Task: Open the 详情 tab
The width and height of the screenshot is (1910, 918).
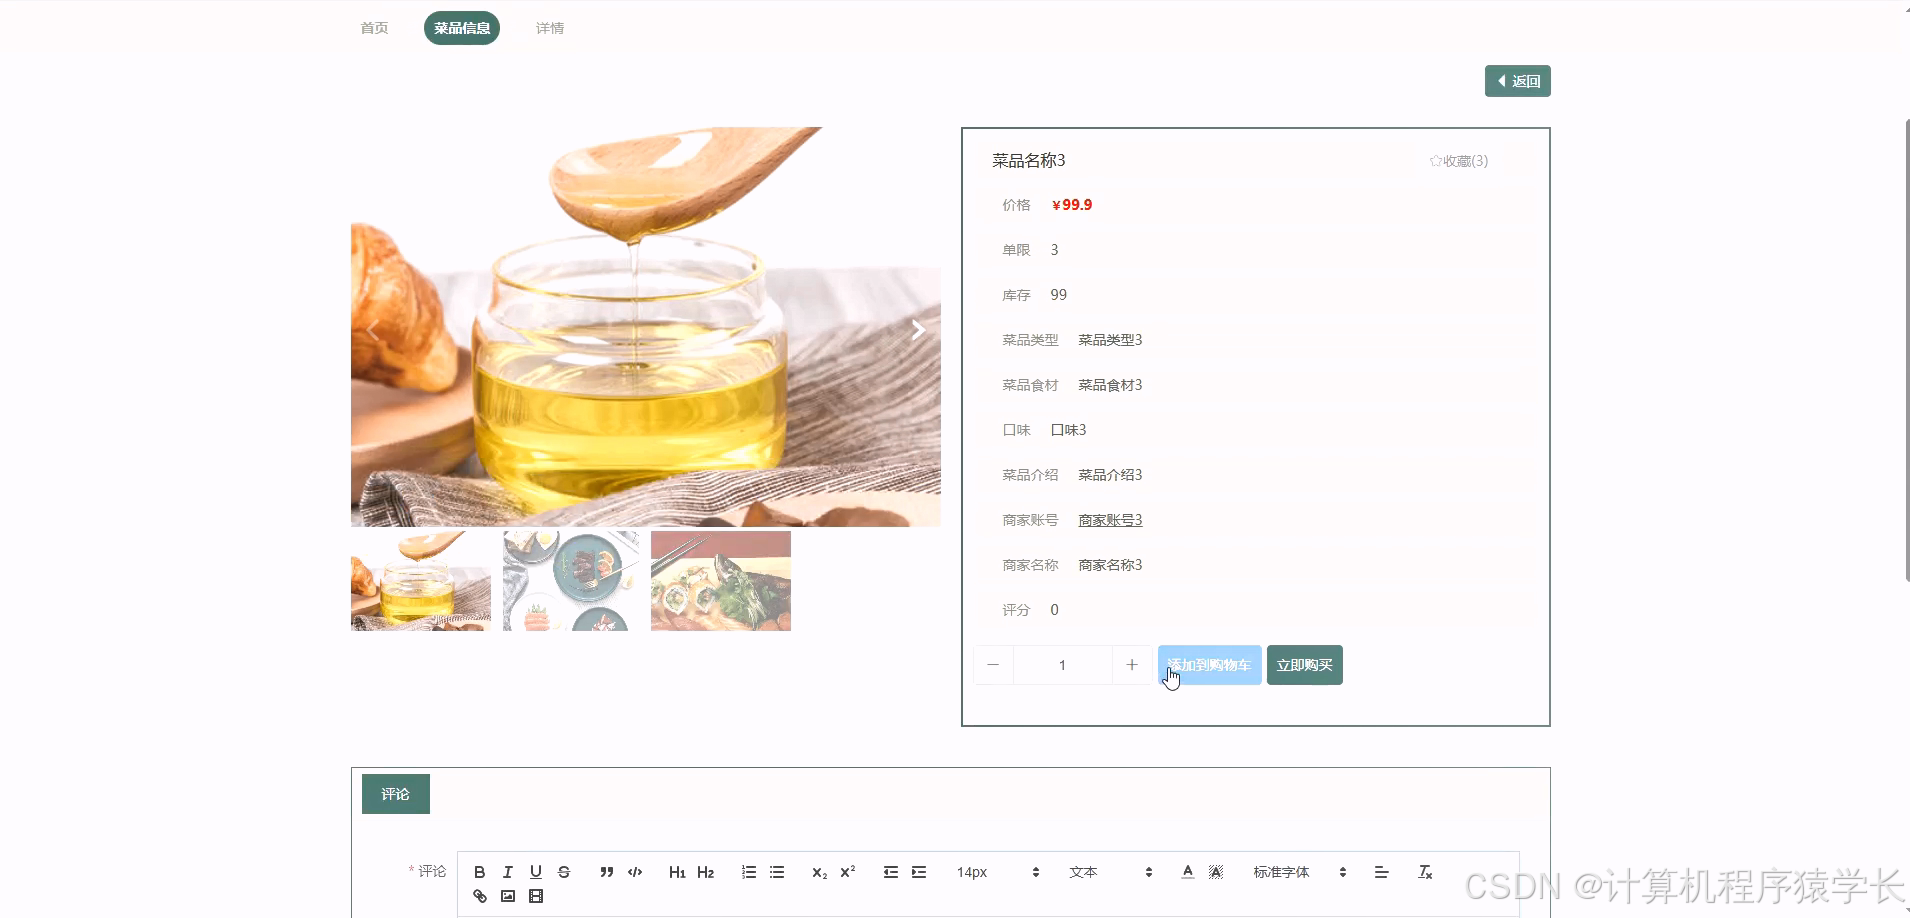Action: [x=549, y=27]
